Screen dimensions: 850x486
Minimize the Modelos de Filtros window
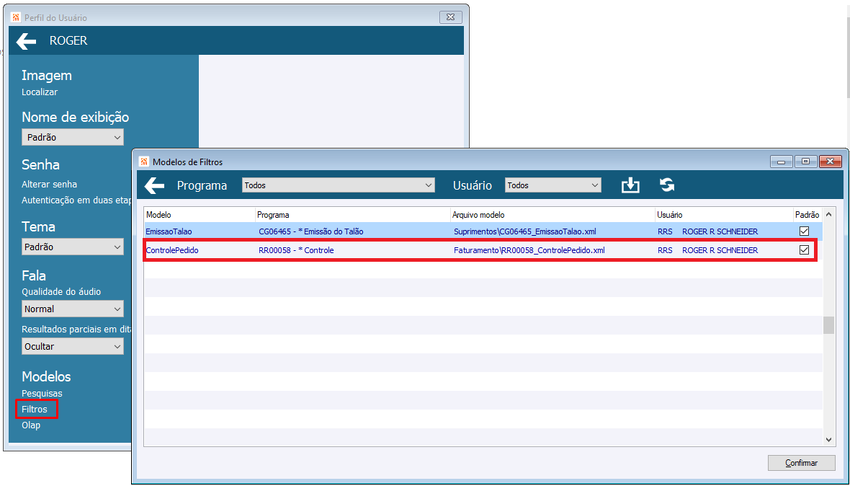click(x=781, y=161)
